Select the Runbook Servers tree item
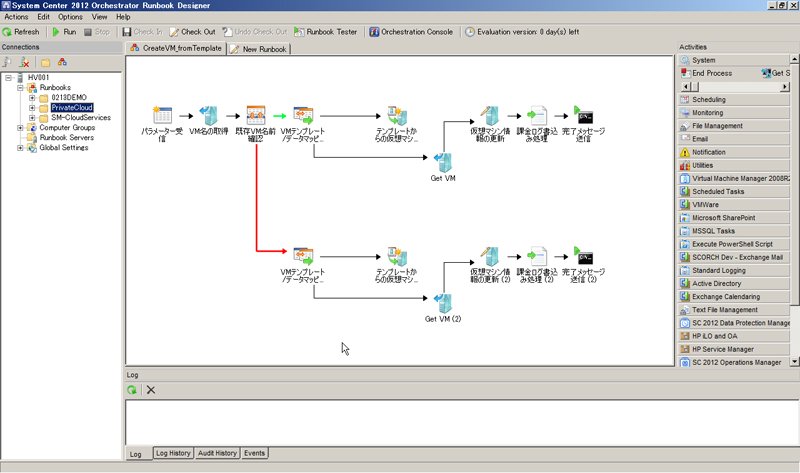The width and height of the screenshot is (800, 473). 66,138
